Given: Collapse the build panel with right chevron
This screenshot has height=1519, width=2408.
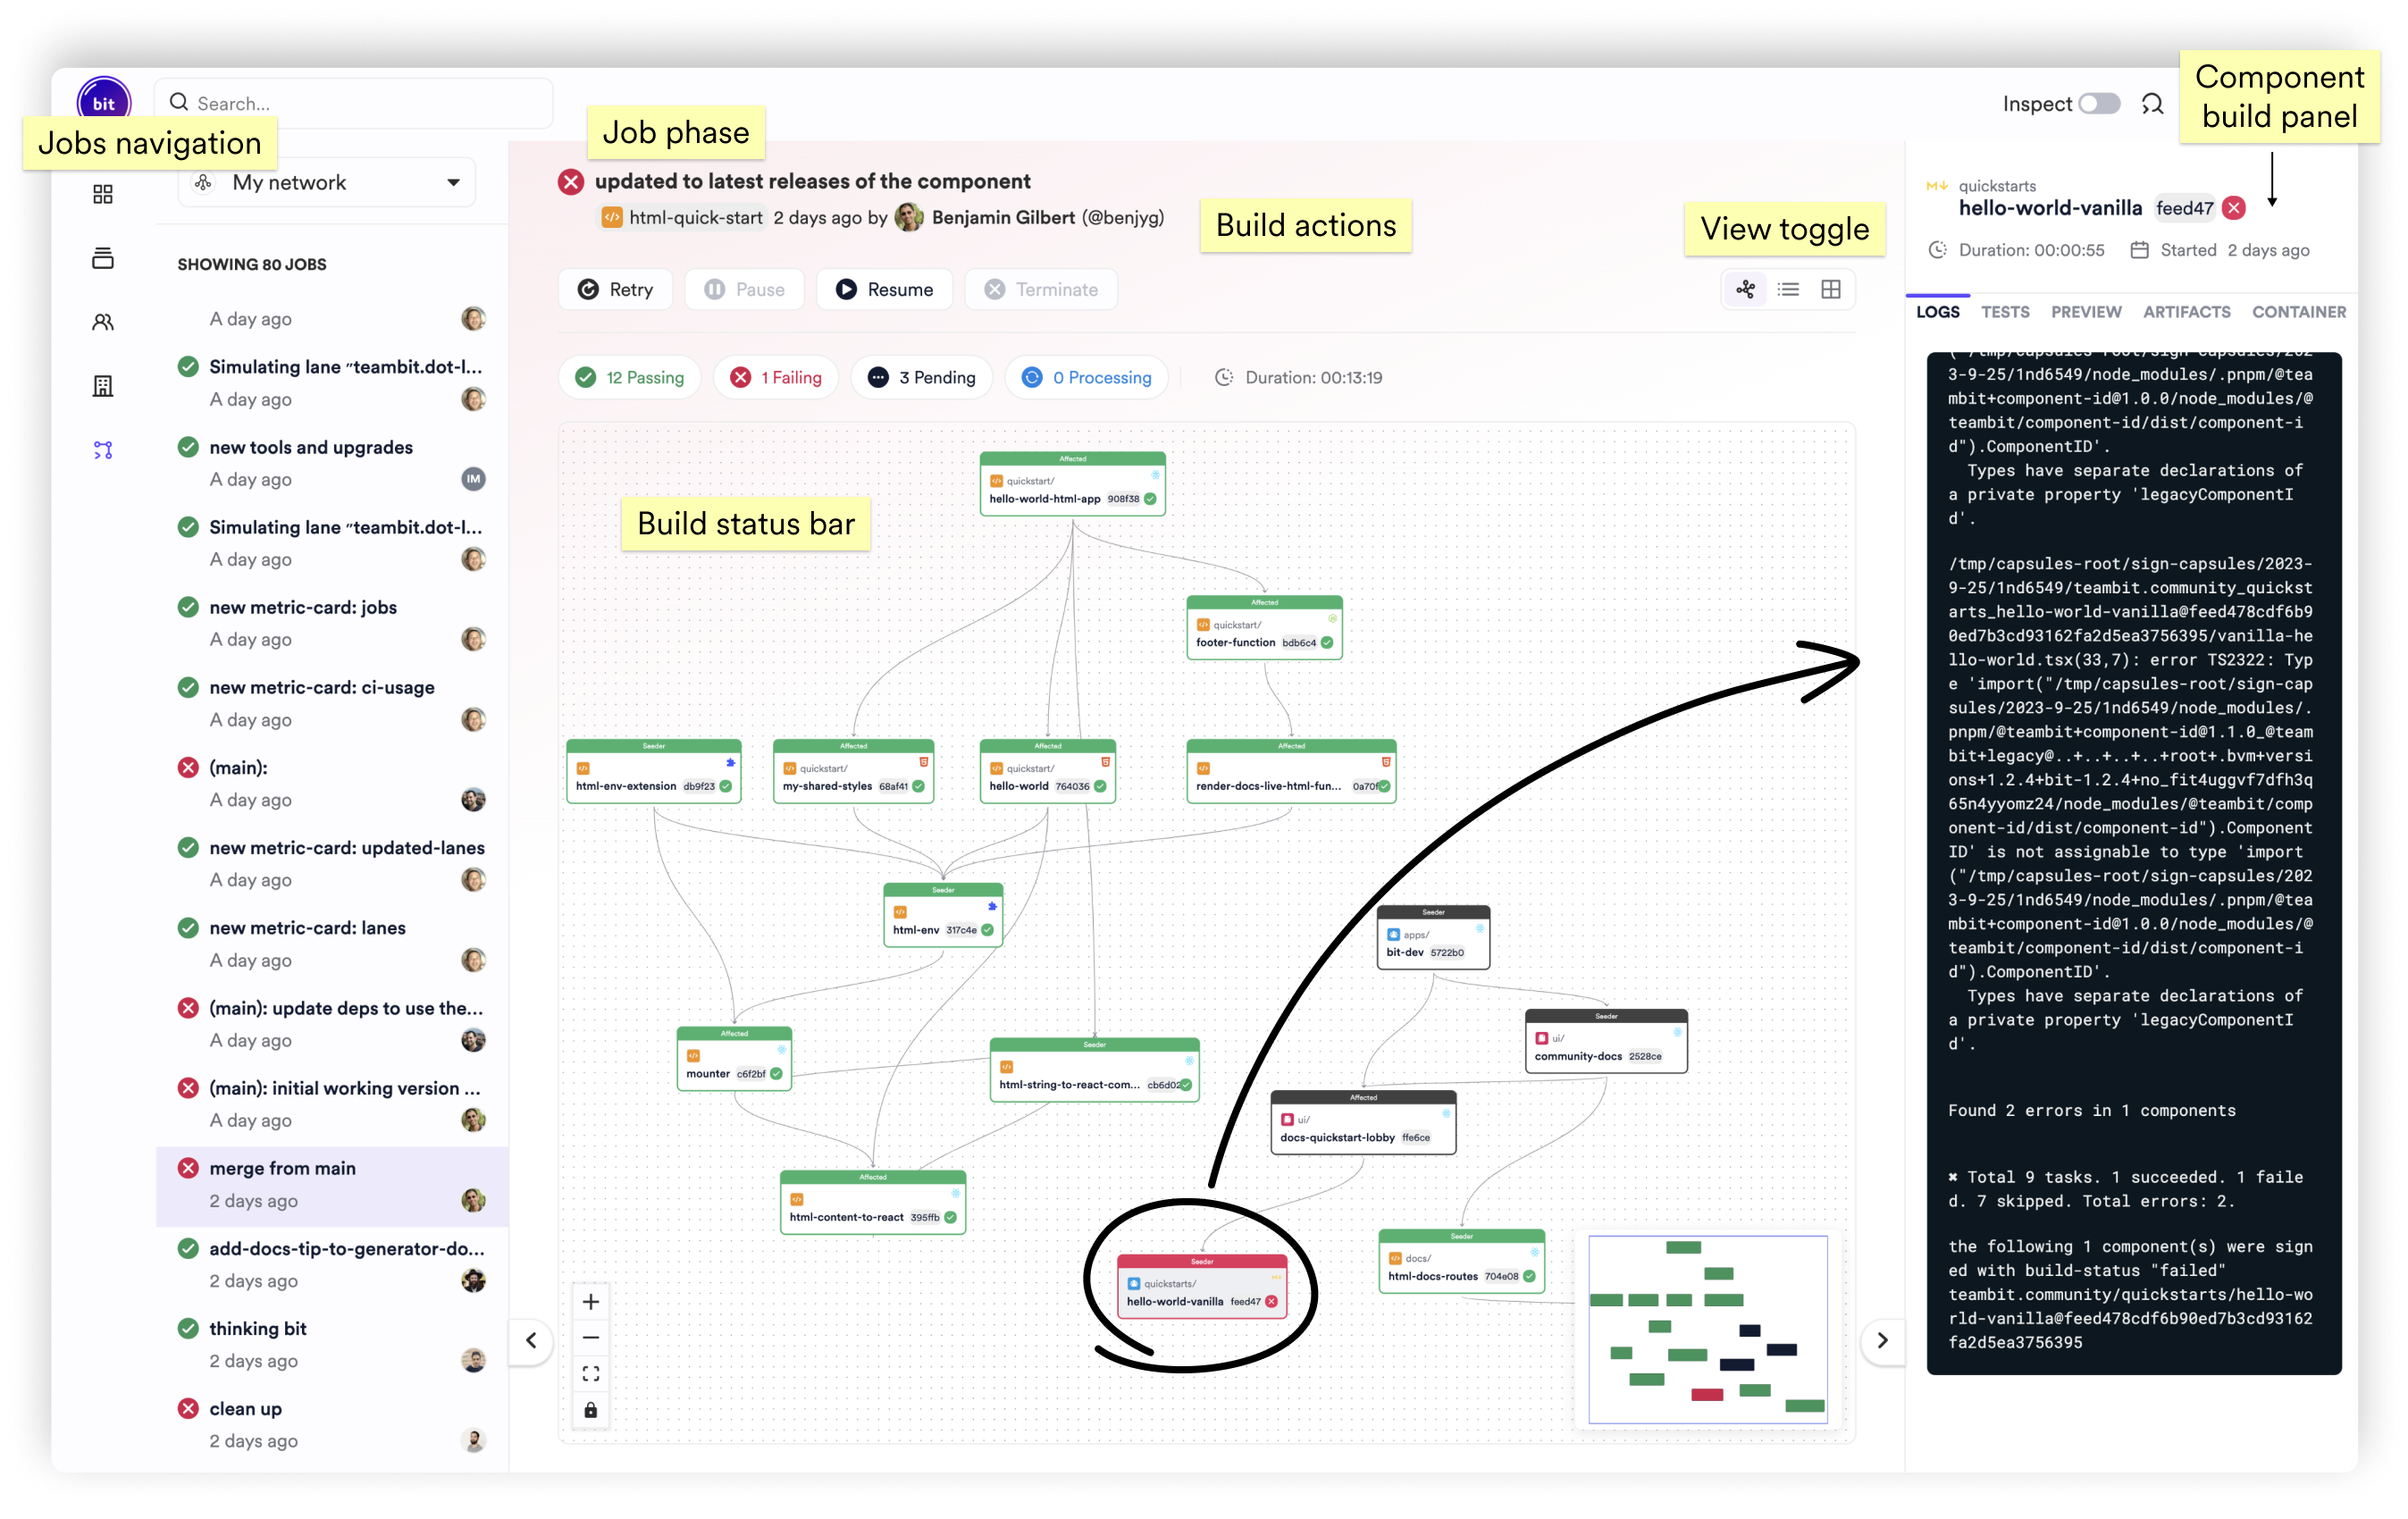Looking at the screenshot, I should pyautogui.click(x=1882, y=1341).
